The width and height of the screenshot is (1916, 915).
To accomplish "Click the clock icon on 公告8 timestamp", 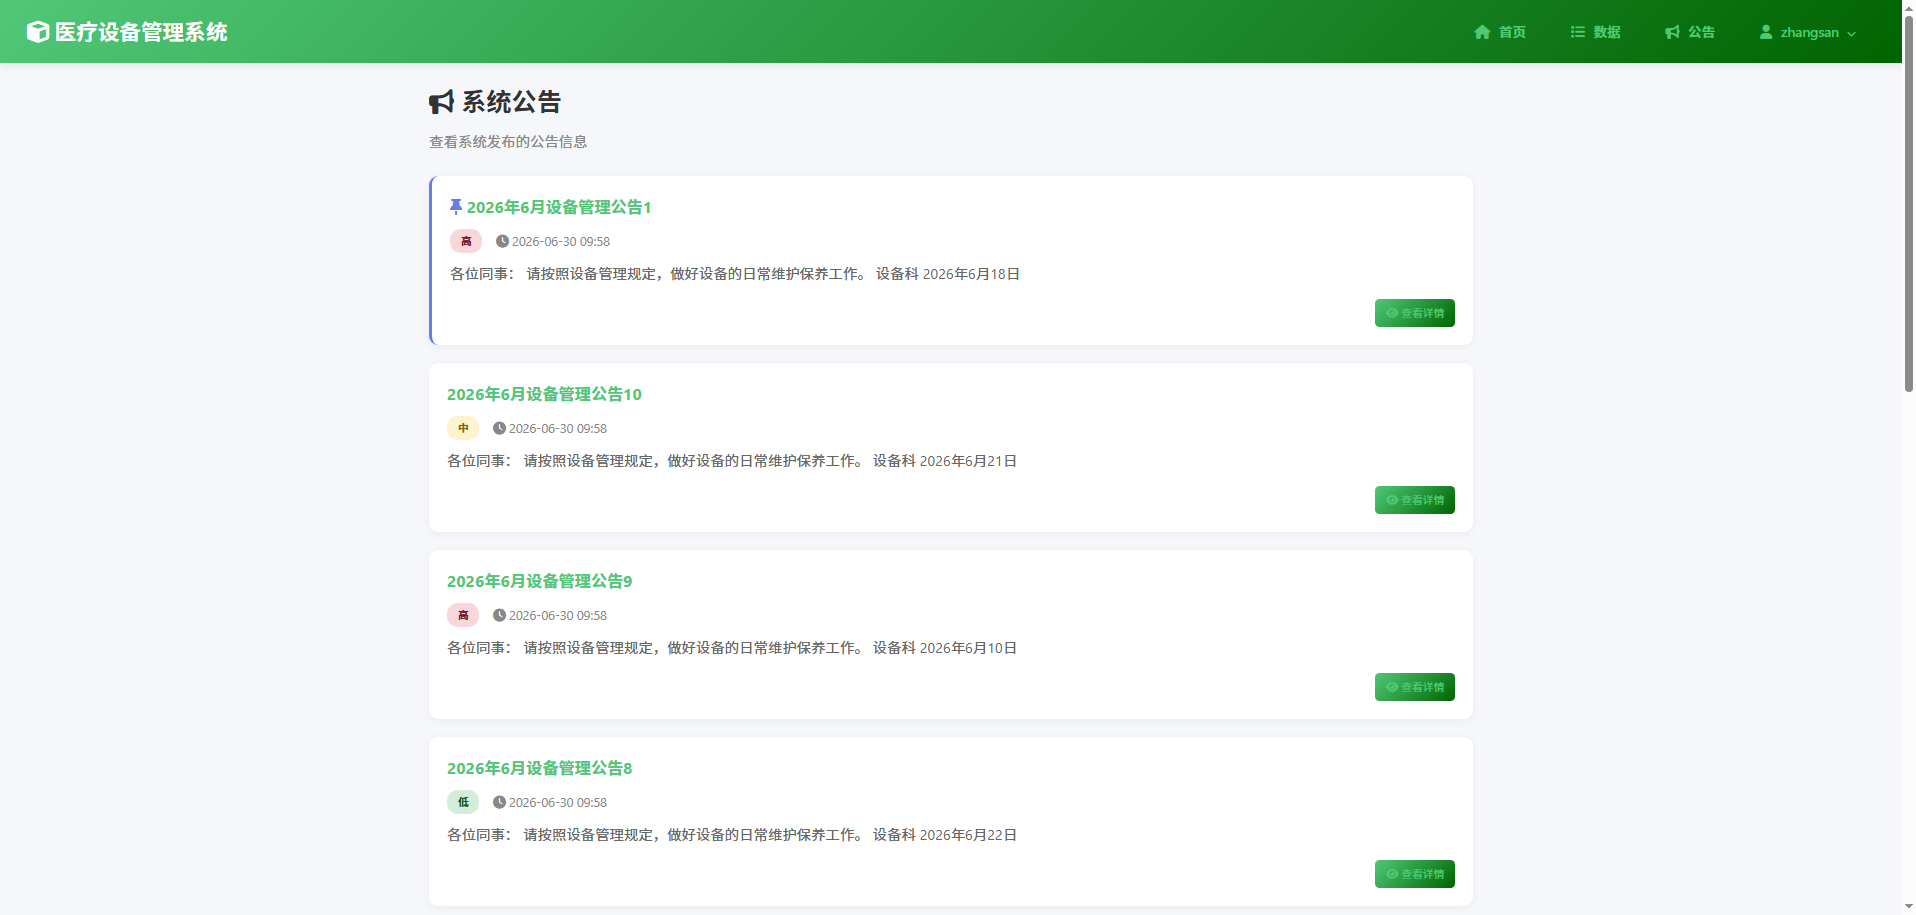I will pyautogui.click(x=499, y=802).
